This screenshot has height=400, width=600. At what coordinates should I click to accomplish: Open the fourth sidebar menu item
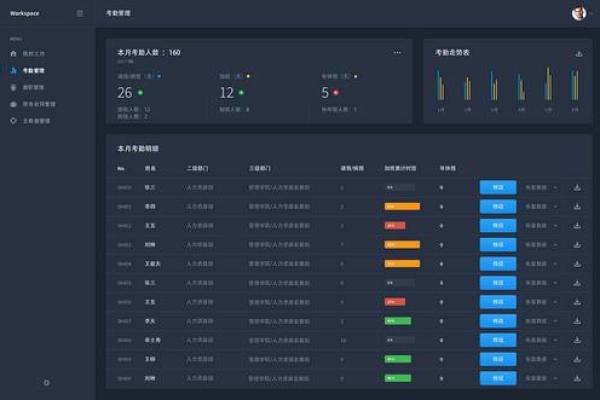34,104
